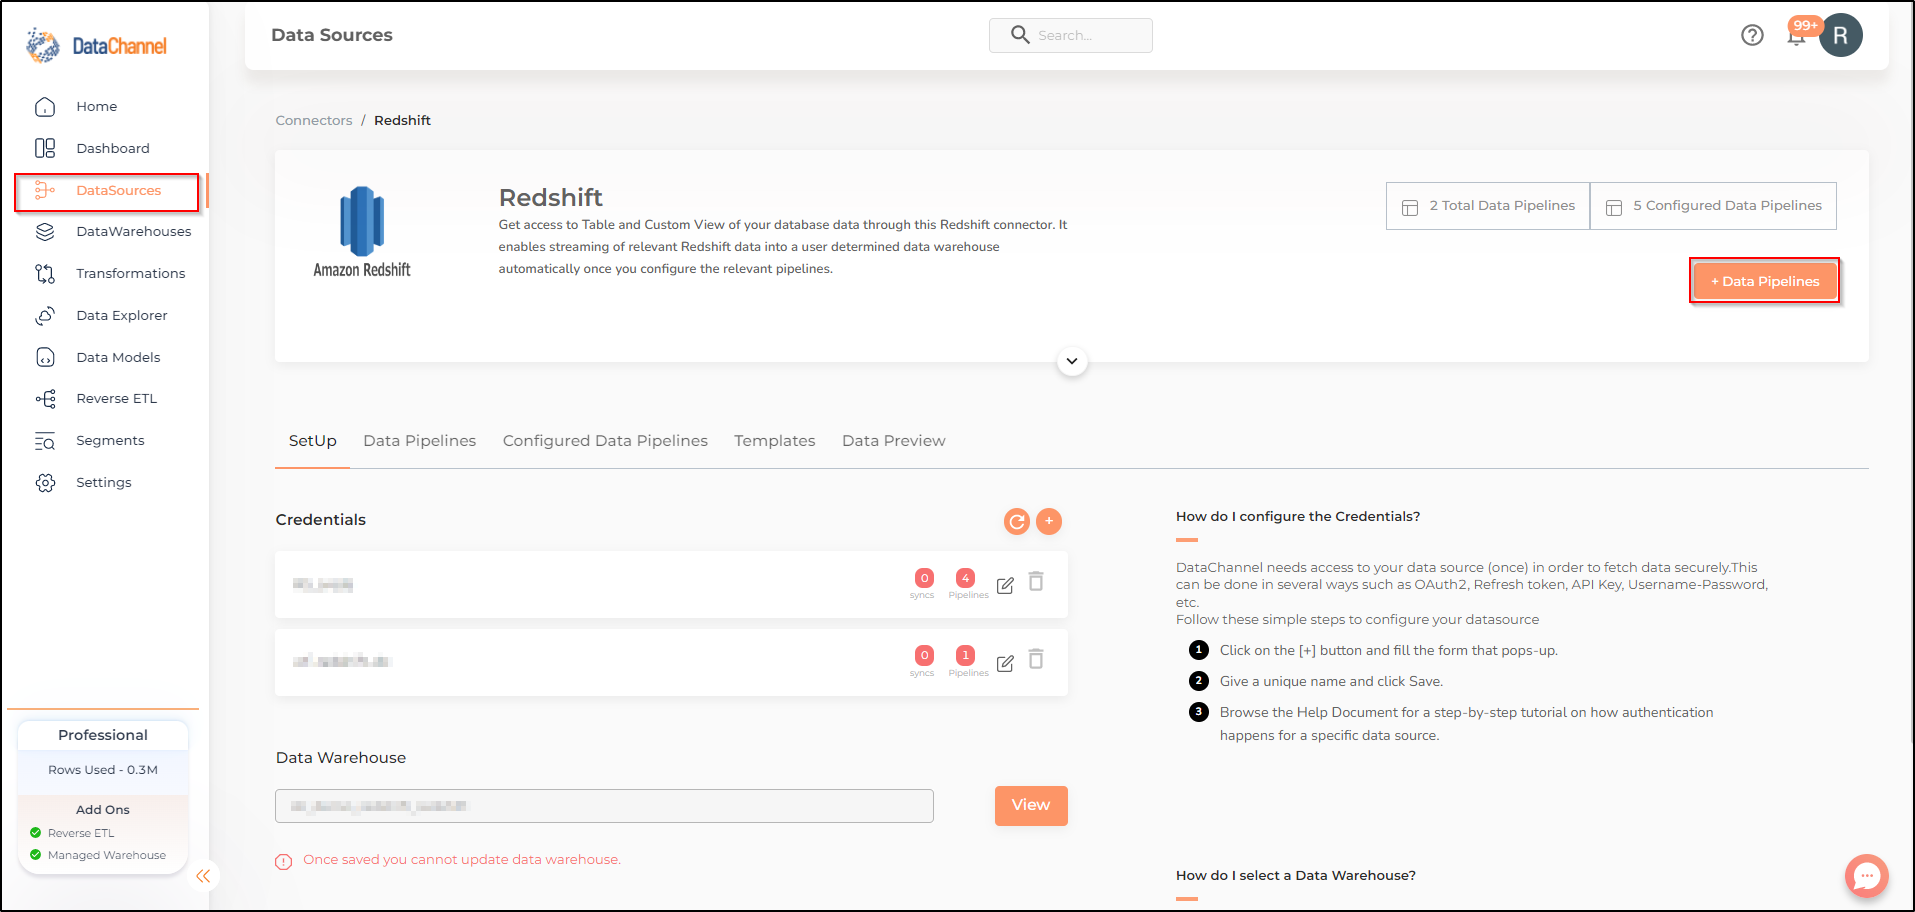Open the Reverse ETL icon
Image resolution: width=1915 pixels, height=912 pixels.
coord(45,399)
